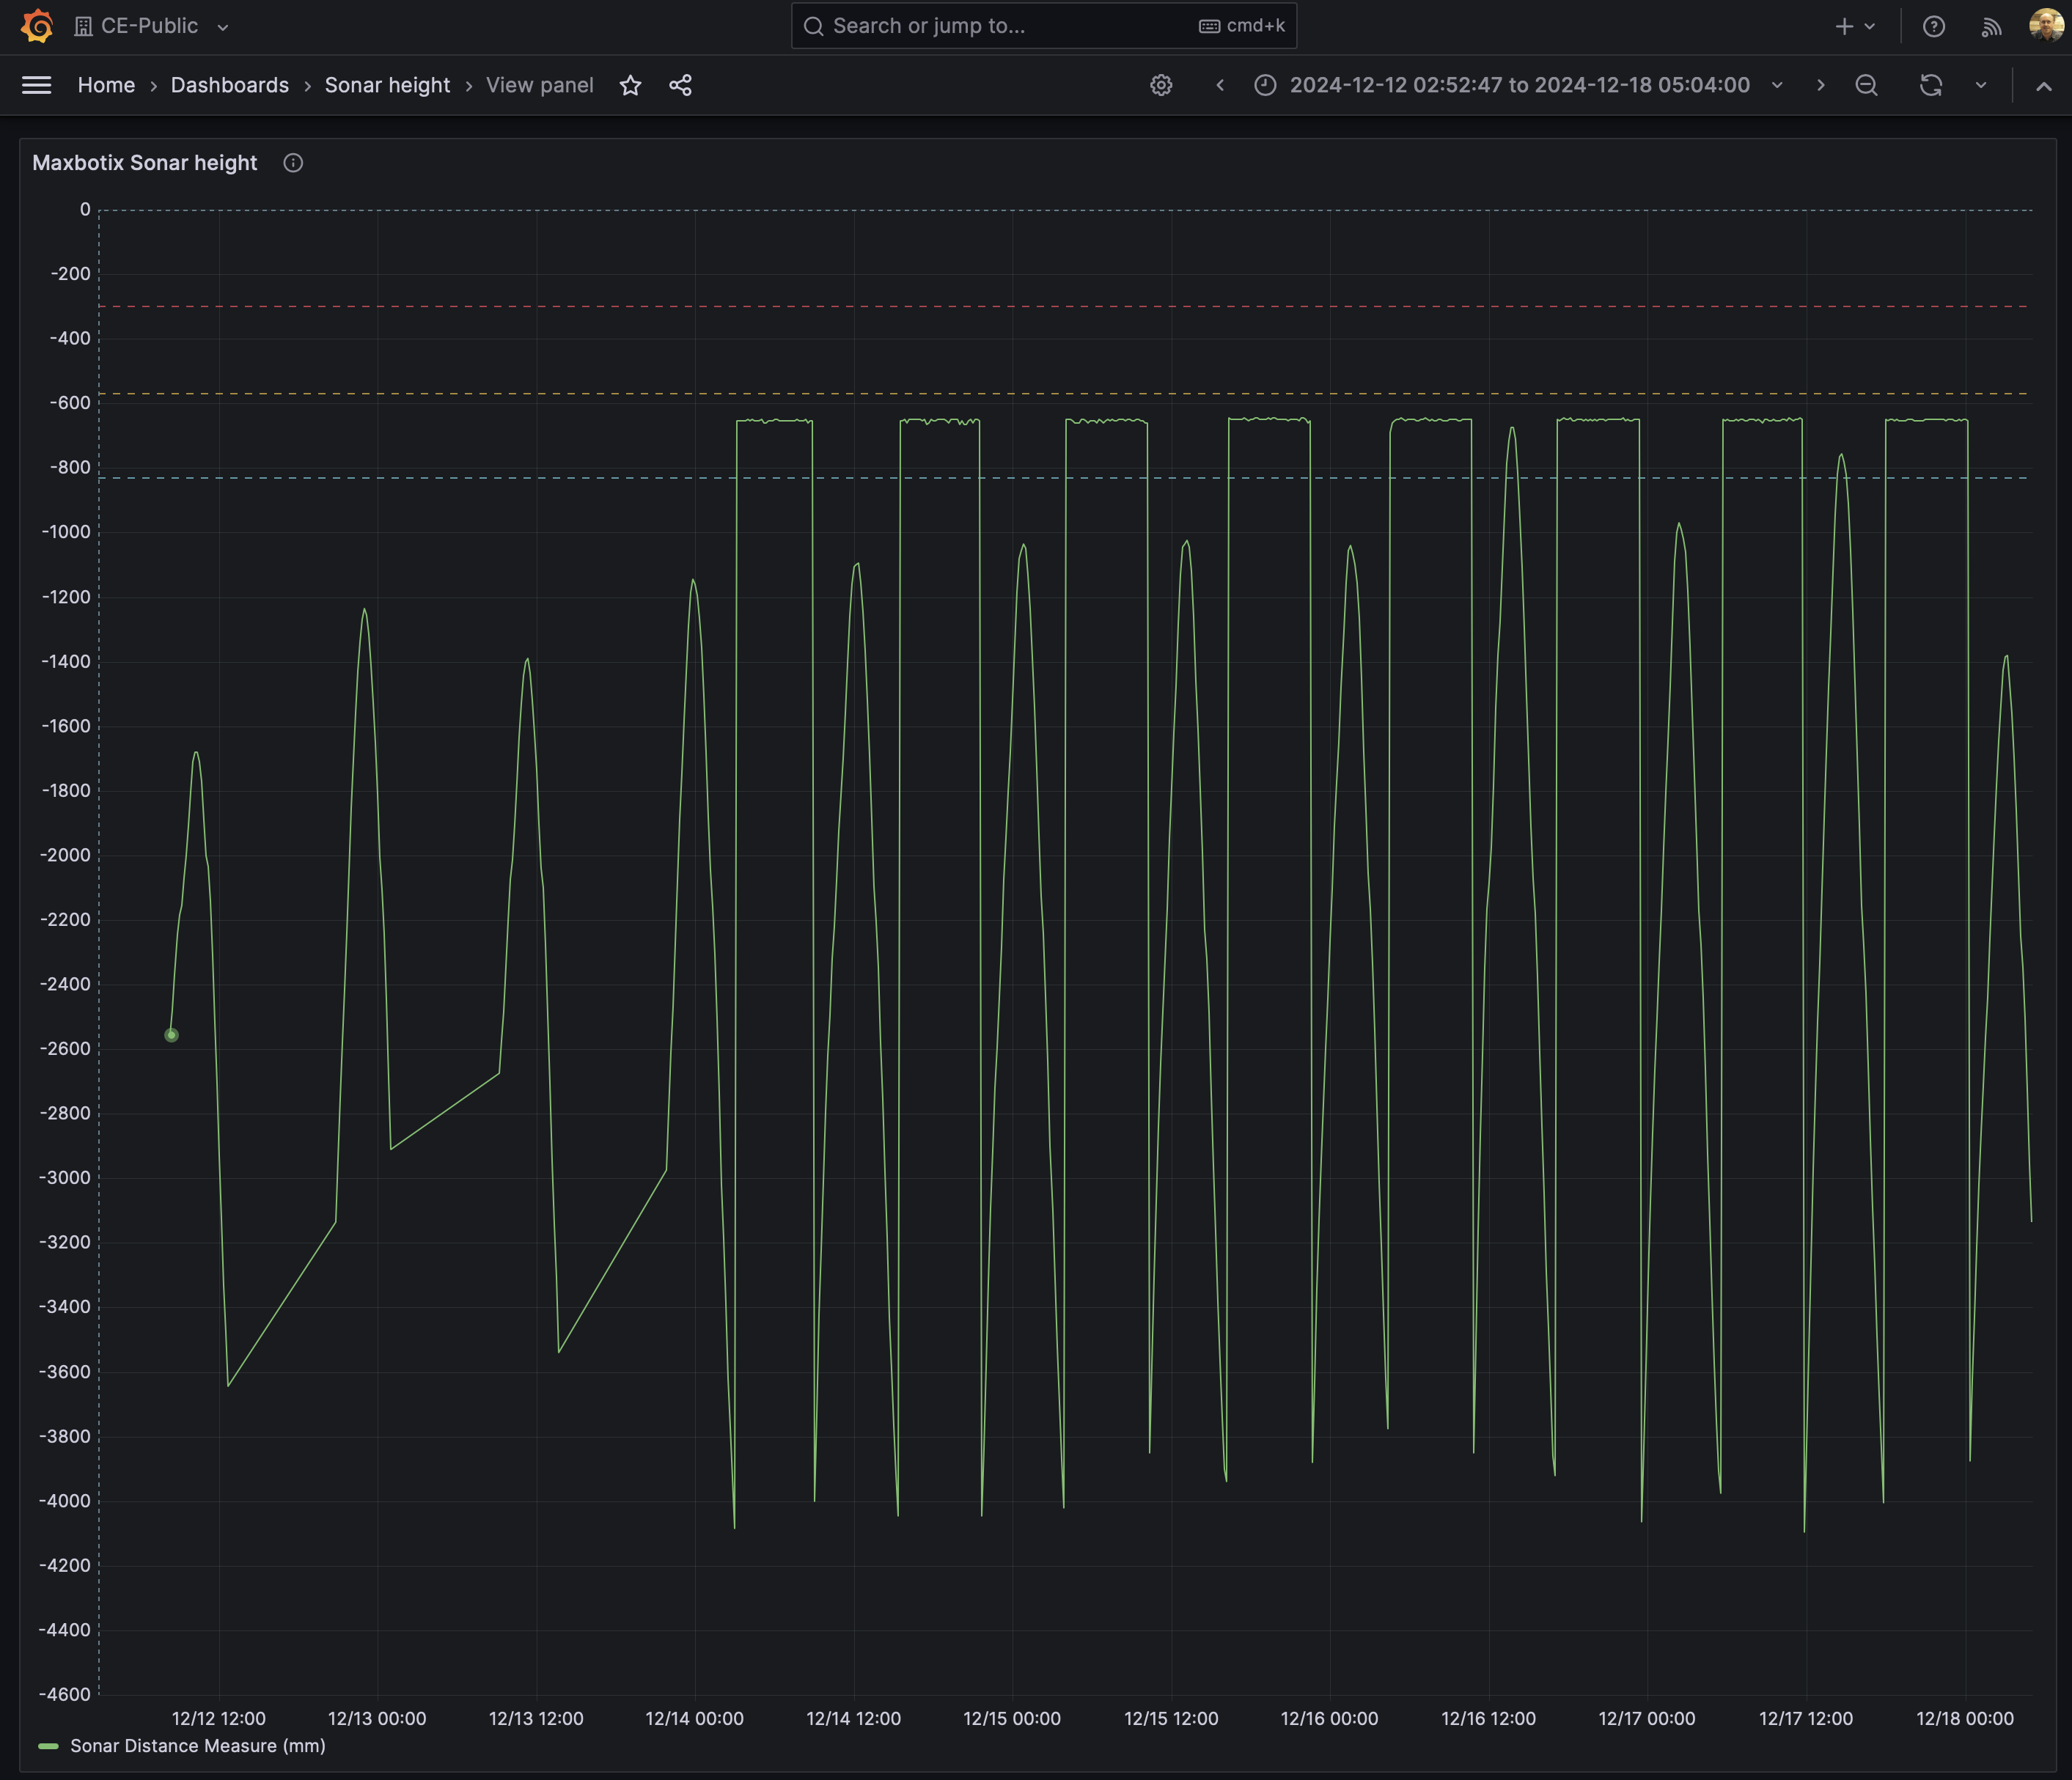The width and height of the screenshot is (2072, 1780).
Task: Toggle Sonar Distance Measure legend series
Action: pyautogui.click(x=197, y=1745)
